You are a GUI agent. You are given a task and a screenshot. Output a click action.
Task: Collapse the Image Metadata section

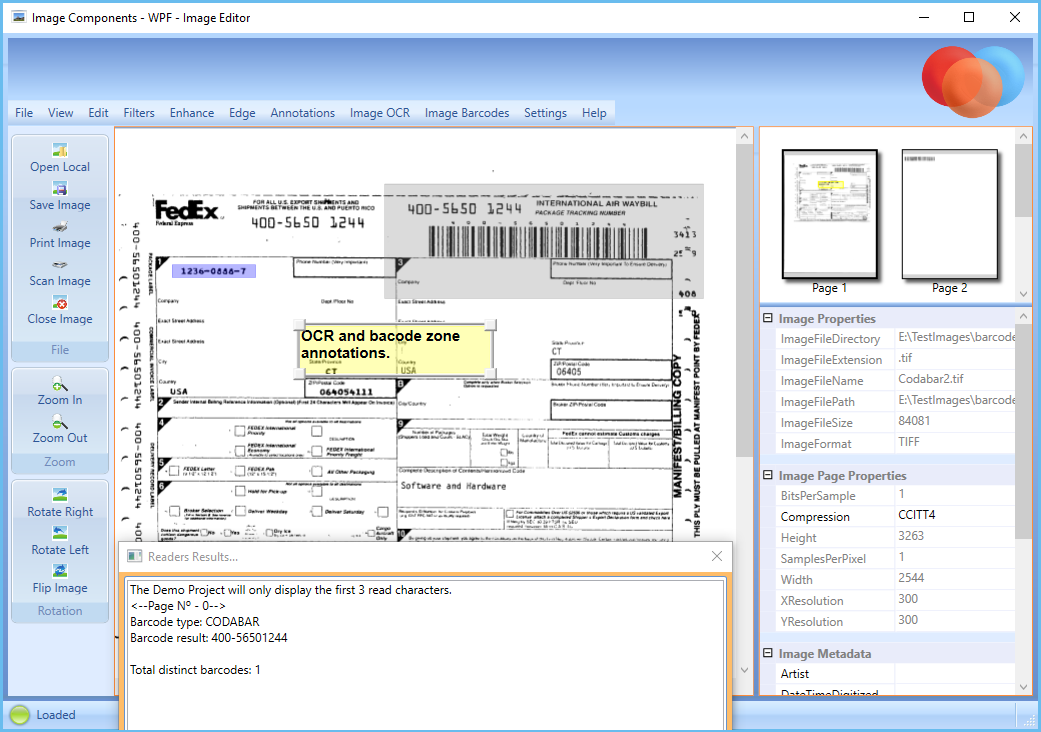click(767, 653)
